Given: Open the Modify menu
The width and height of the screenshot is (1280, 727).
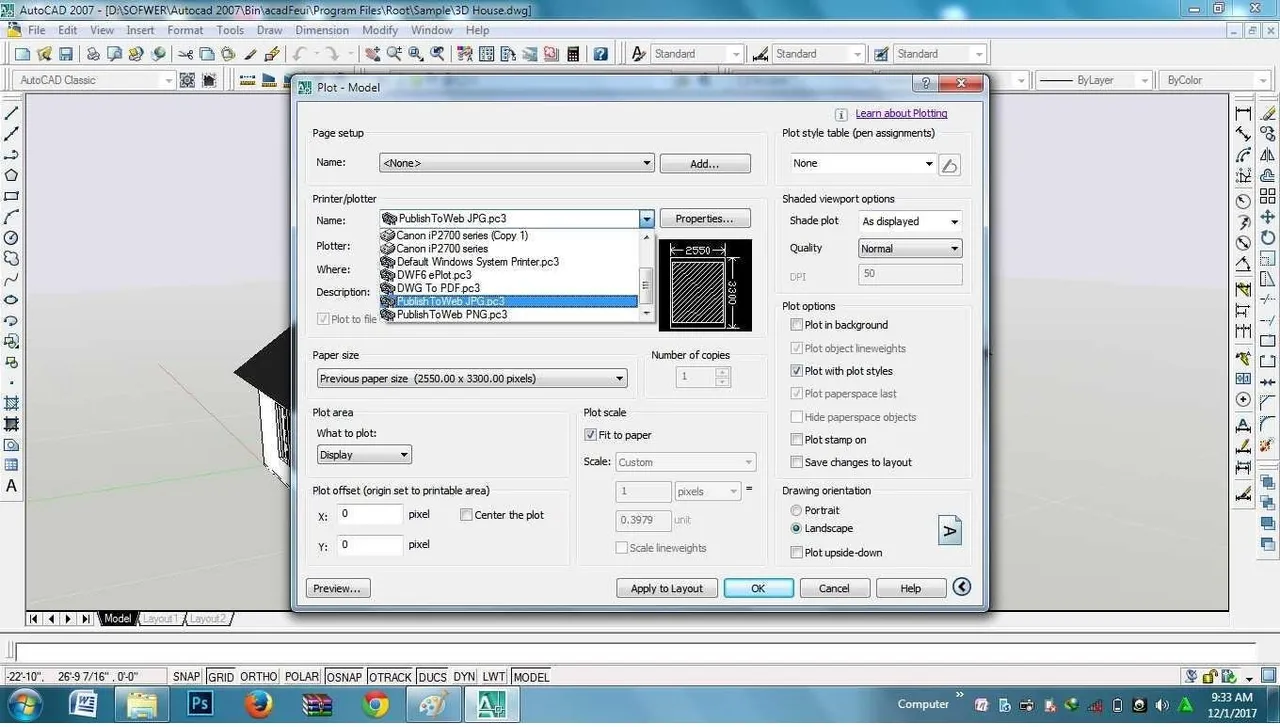Looking at the screenshot, I should (x=380, y=30).
